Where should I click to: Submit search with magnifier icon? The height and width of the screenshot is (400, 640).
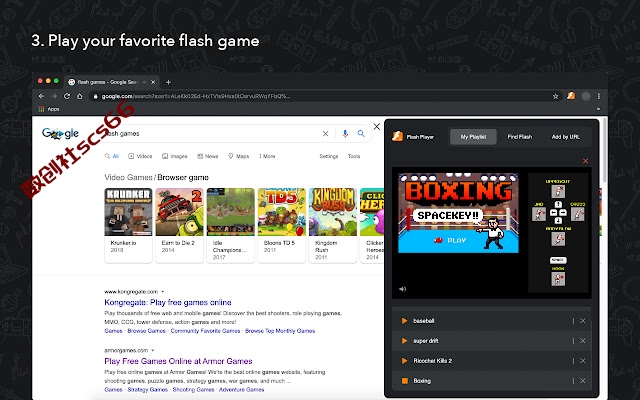(361, 133)
